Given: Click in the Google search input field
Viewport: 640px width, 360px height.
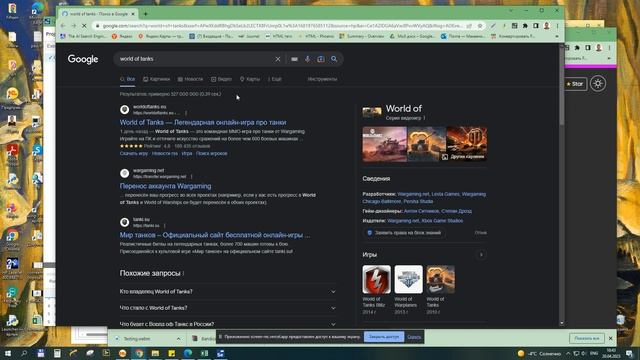Looking at the screenshot, I should point(195,59).
